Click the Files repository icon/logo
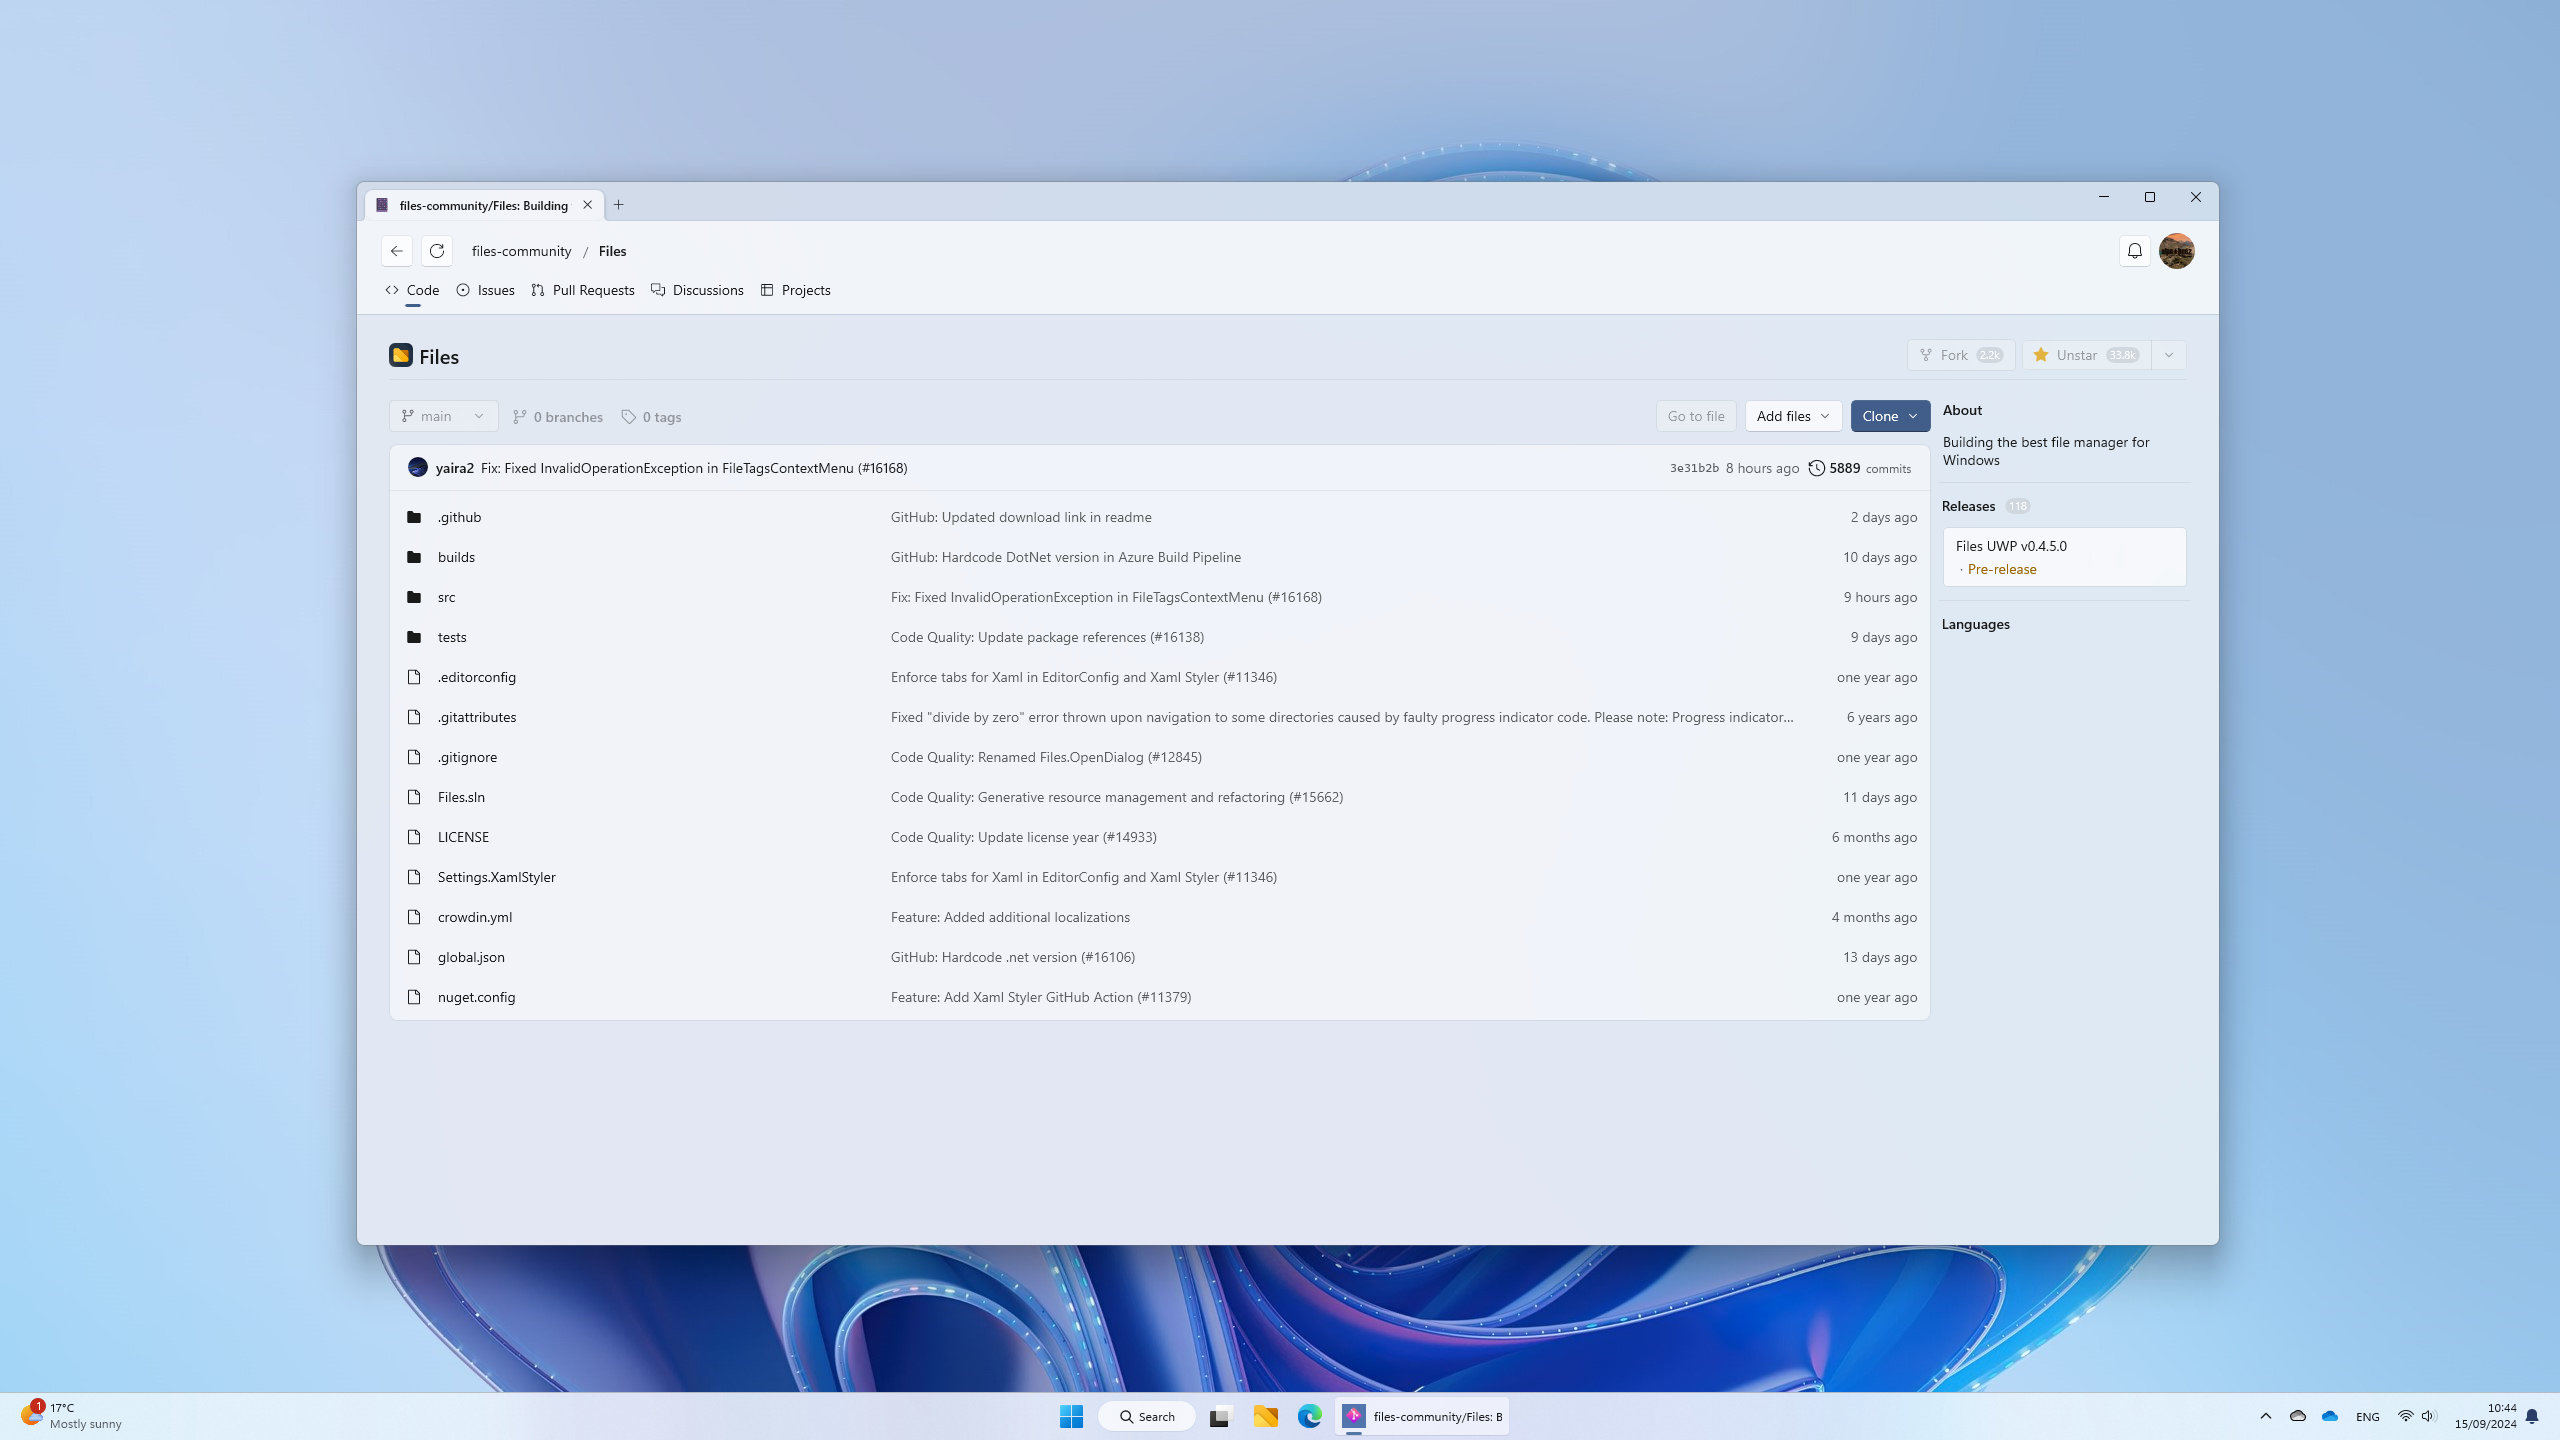Image resolution: width=2560 pixels, height=1440 pixels. point(401,355)
